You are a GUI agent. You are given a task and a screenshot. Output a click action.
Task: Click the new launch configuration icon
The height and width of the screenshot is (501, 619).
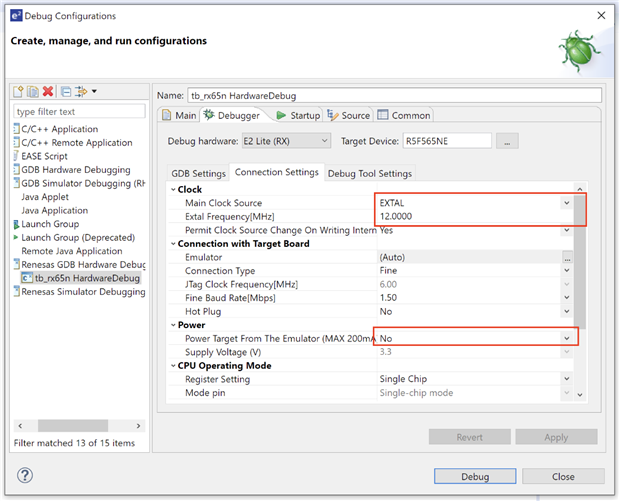coord(19,92)
